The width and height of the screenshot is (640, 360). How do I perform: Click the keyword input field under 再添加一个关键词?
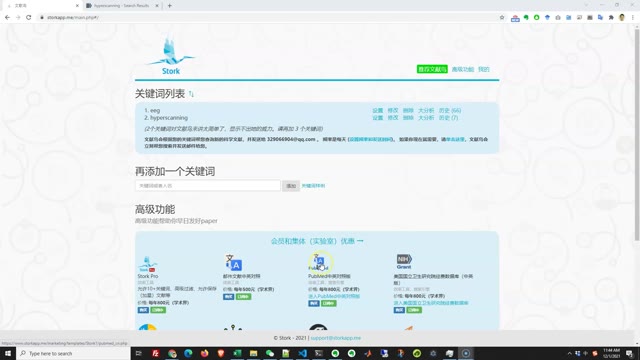tap(208, 186)
